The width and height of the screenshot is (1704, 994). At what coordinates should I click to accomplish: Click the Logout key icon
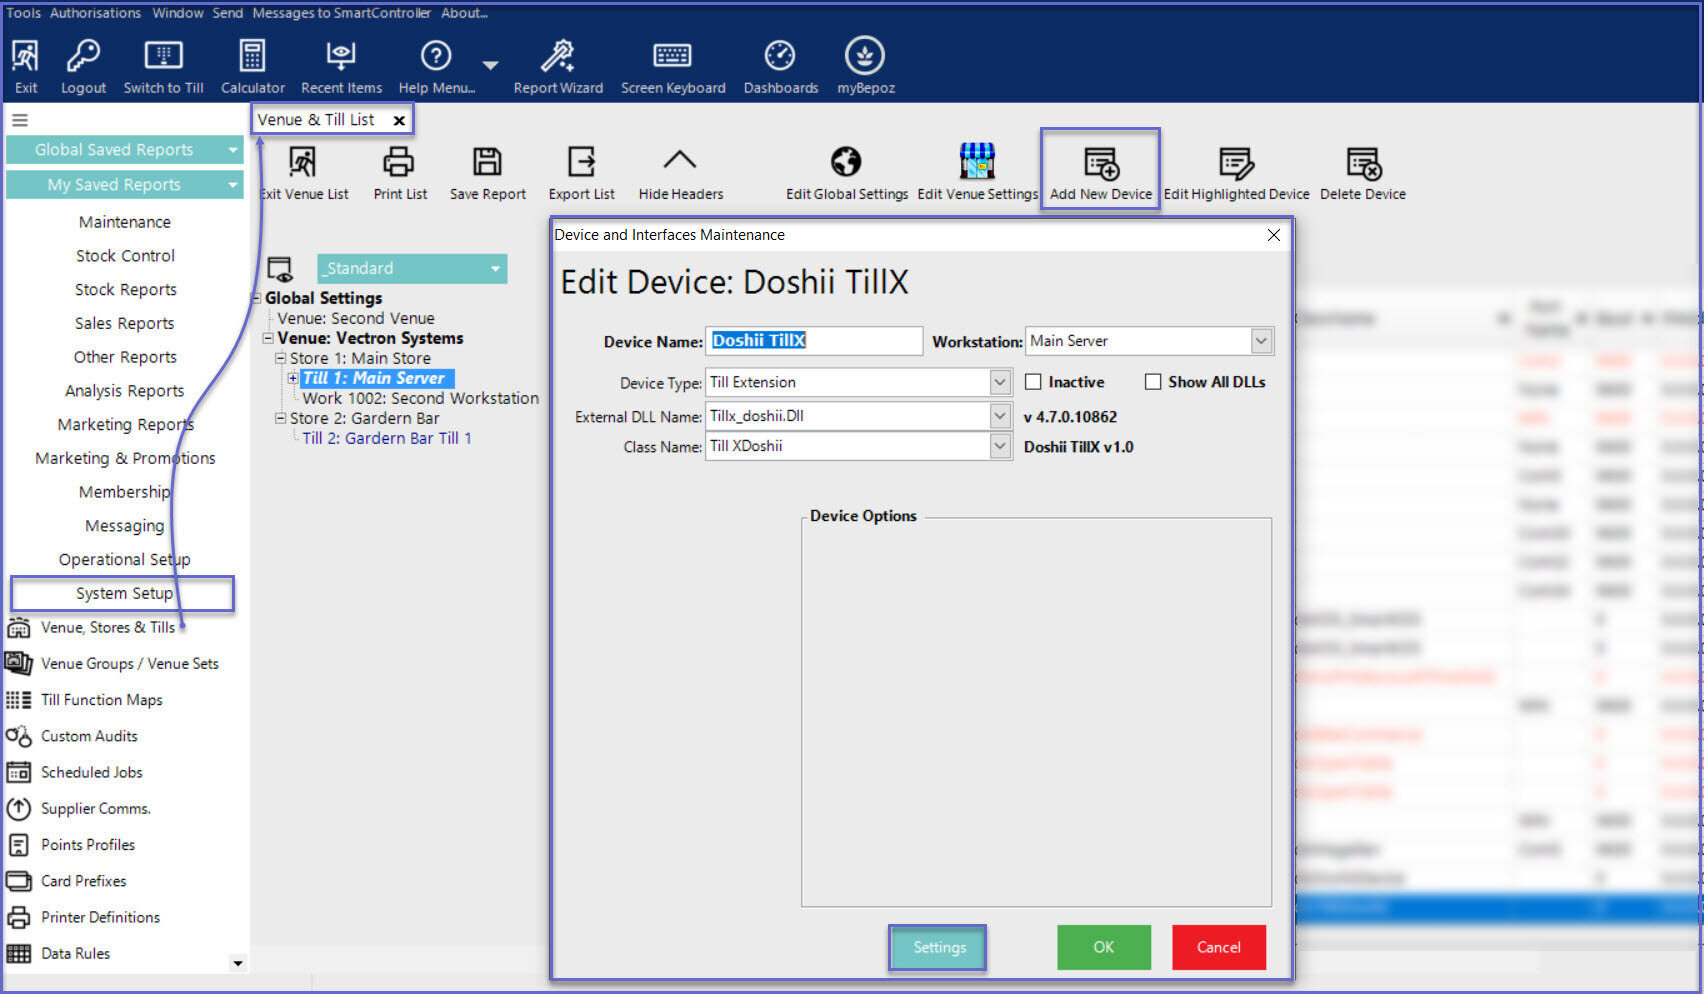click(83, 57)
